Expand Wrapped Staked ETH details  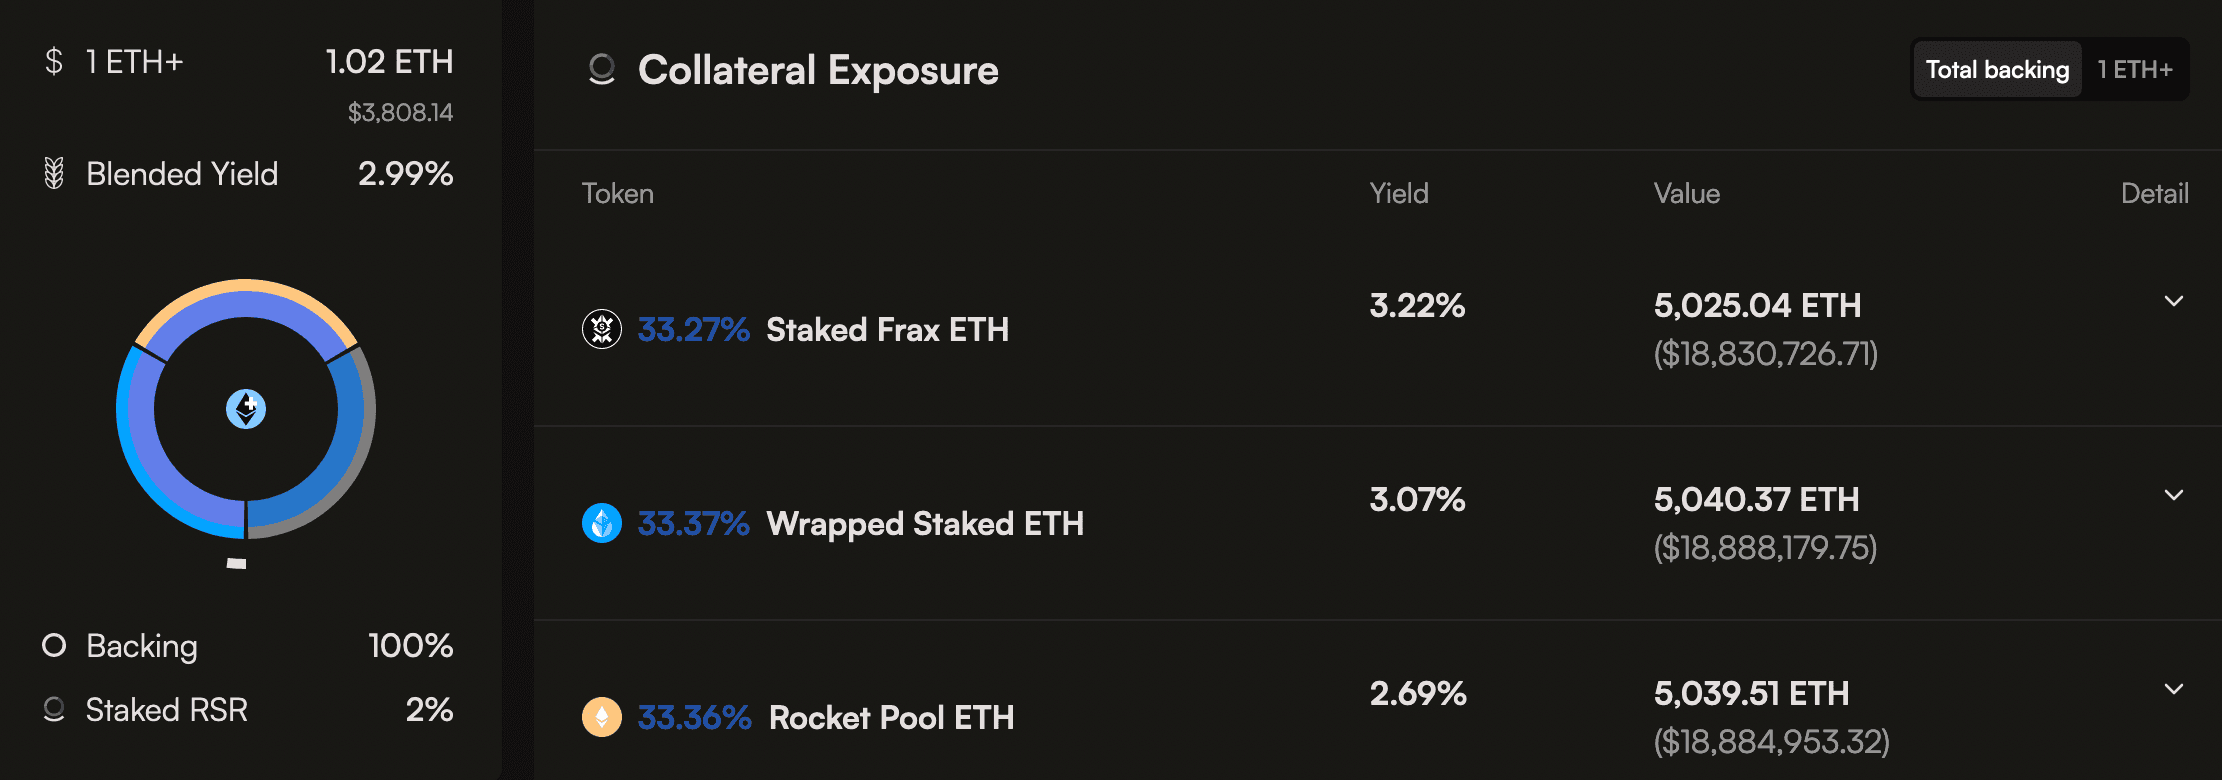2173,495
